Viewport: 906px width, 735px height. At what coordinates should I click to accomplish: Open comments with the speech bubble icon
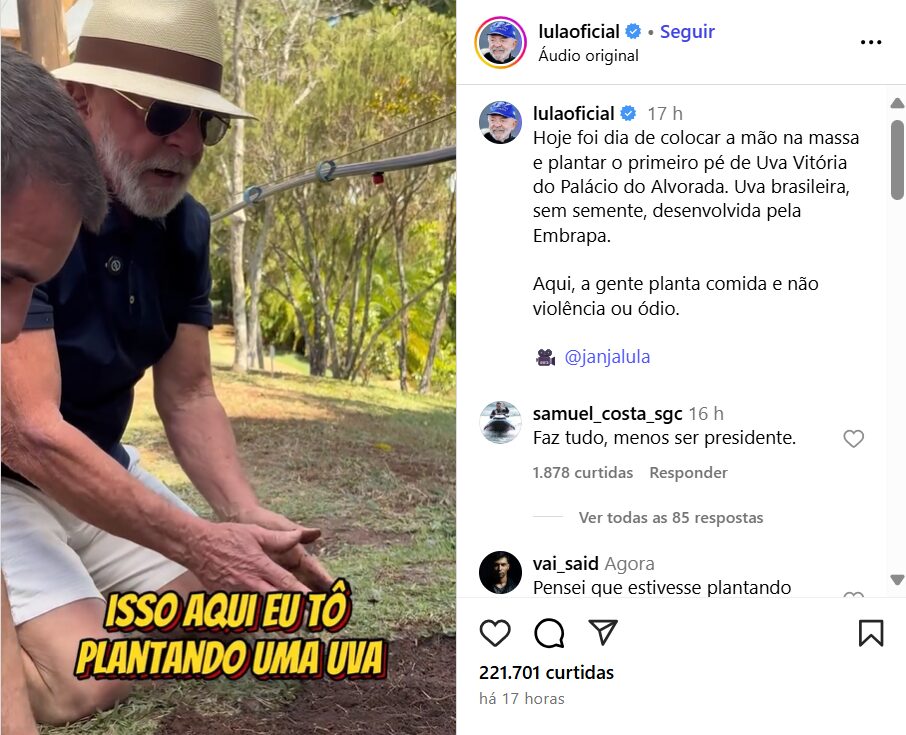(549, 633)
